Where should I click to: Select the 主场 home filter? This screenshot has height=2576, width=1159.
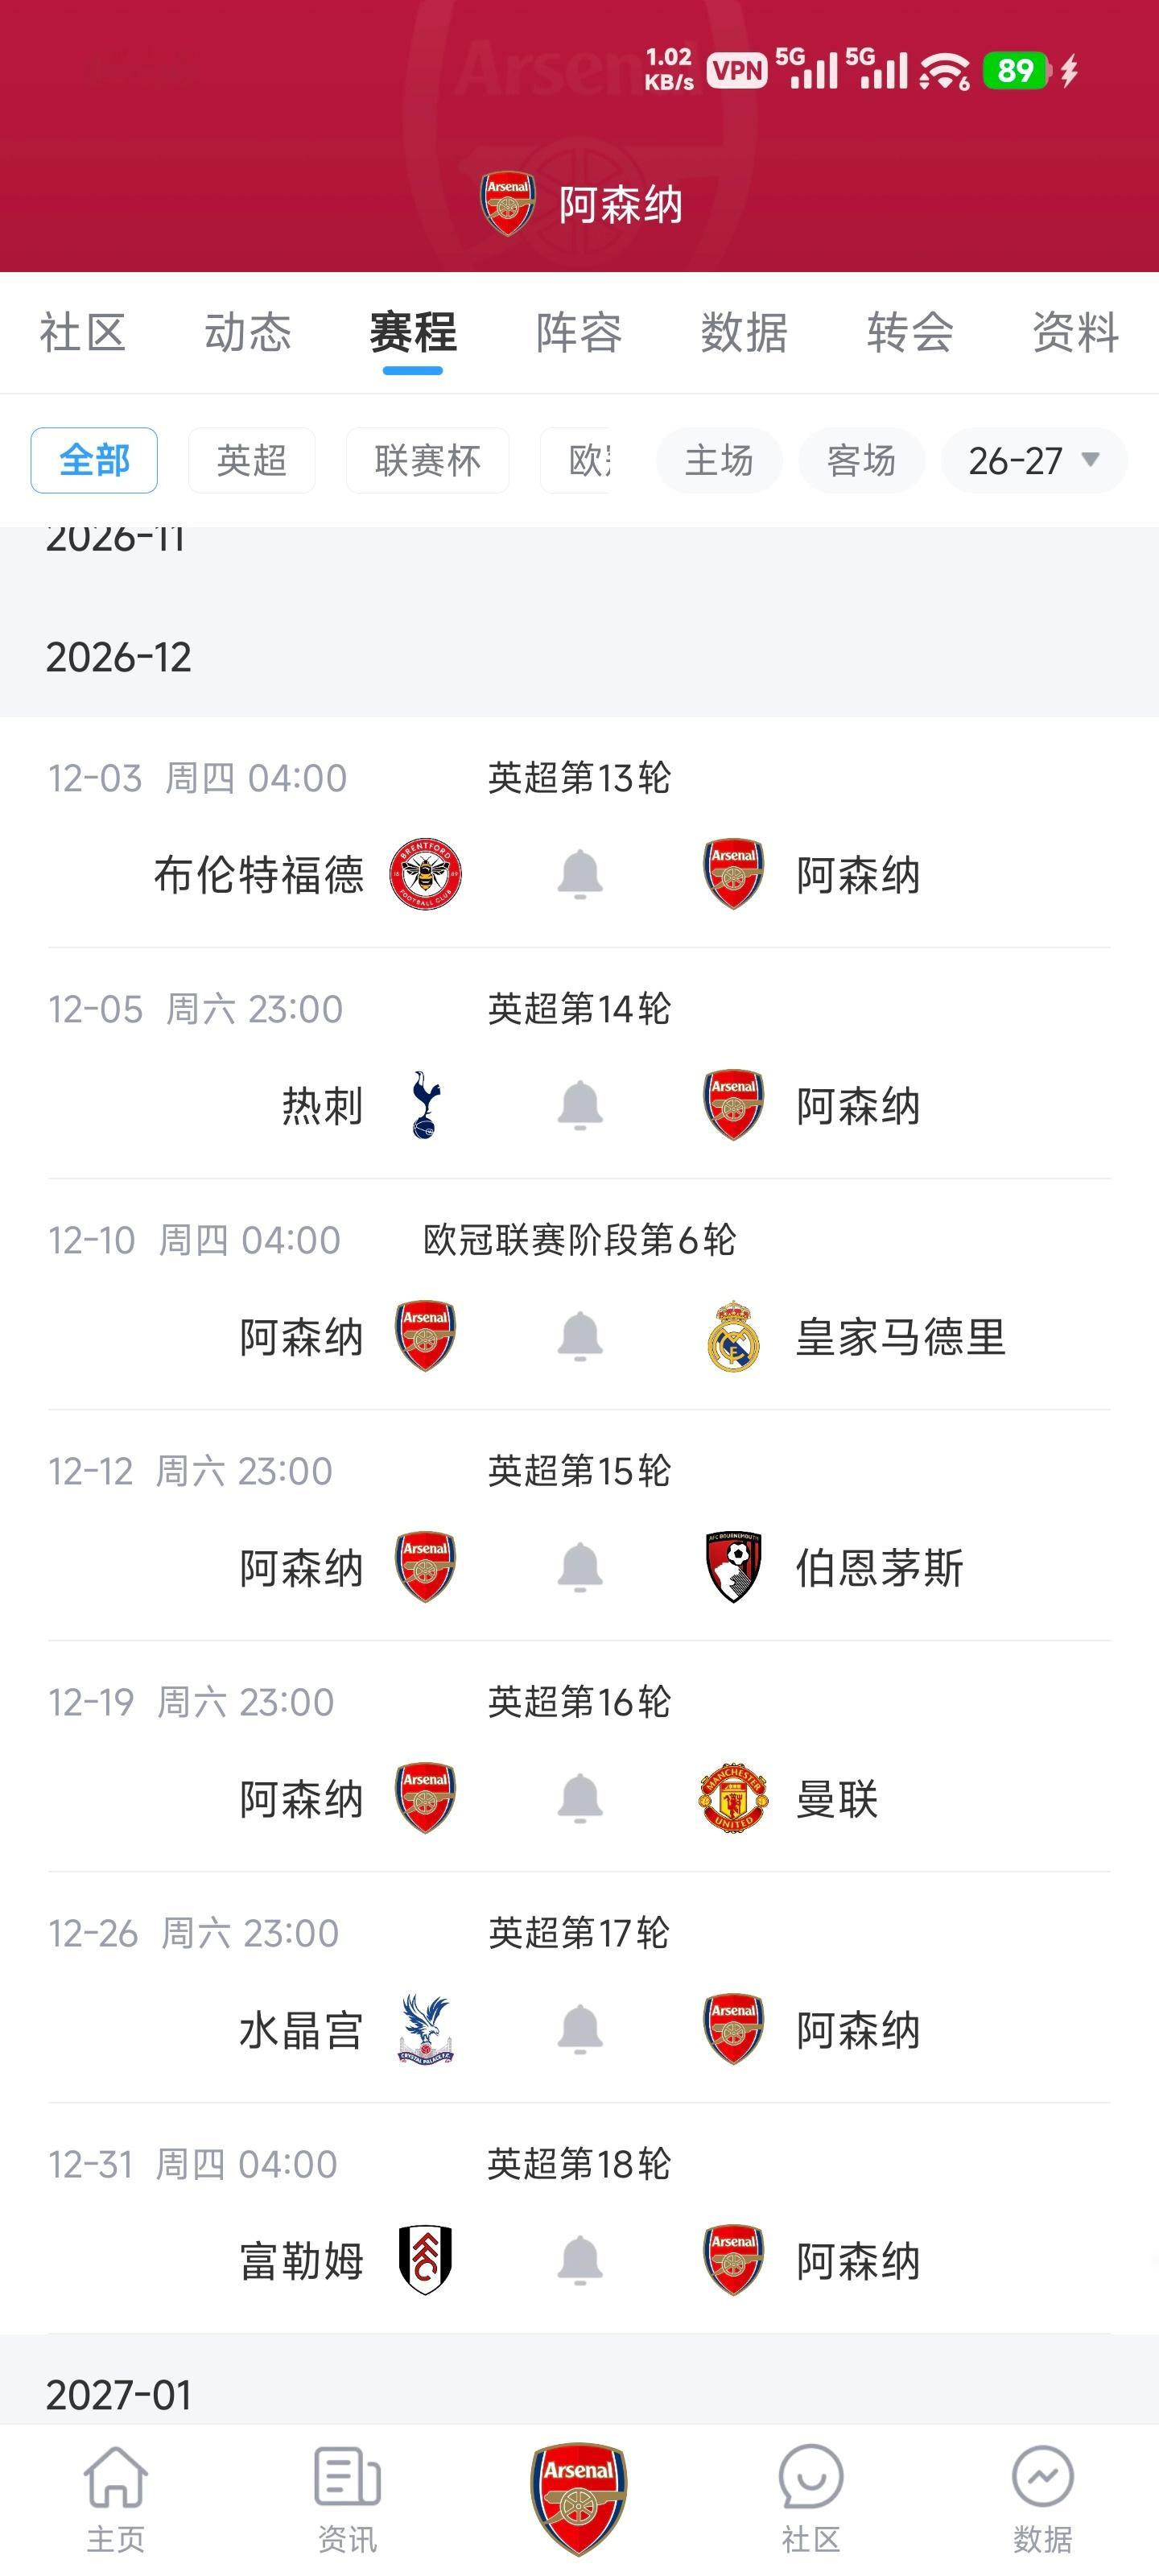[719, 460]
